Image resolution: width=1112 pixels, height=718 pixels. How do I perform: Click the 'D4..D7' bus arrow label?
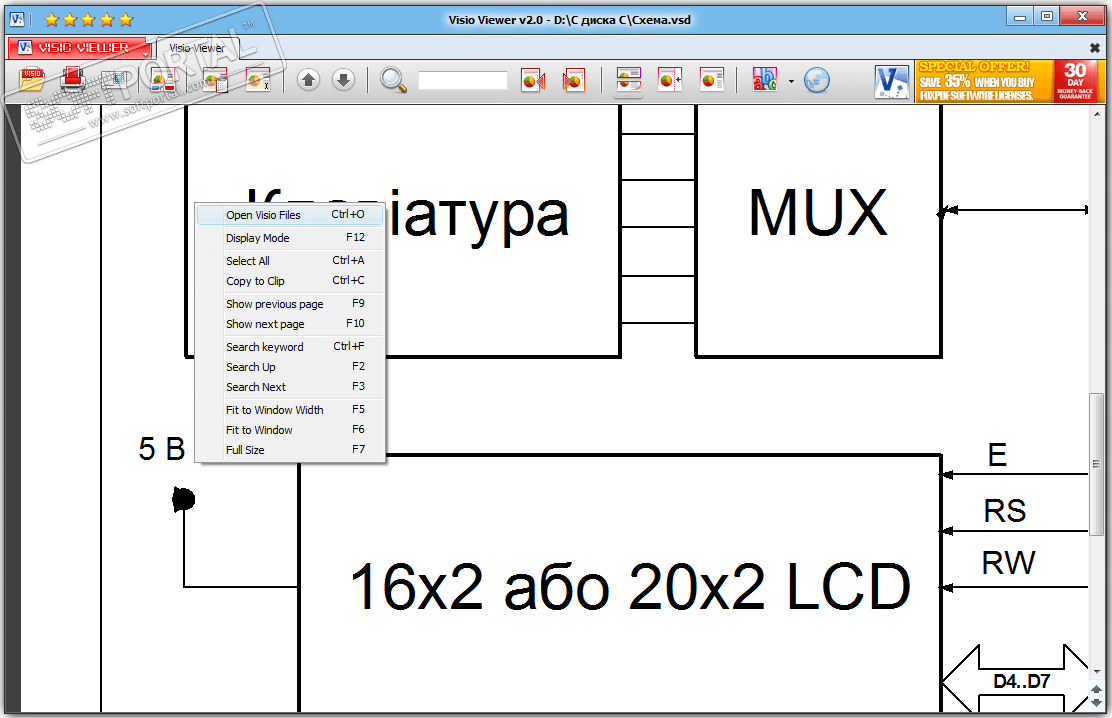(x=1021, y=682)
